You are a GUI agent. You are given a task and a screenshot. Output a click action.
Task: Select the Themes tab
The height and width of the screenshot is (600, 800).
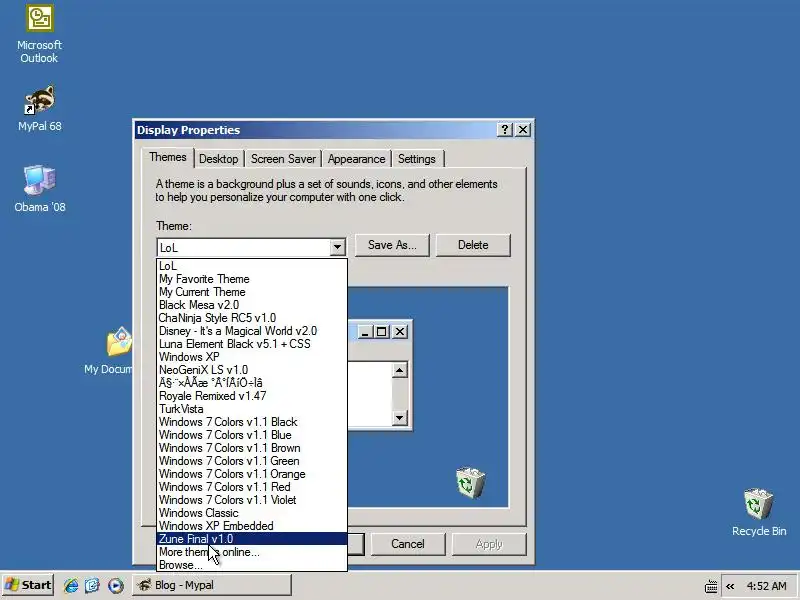tap(168, 157)
